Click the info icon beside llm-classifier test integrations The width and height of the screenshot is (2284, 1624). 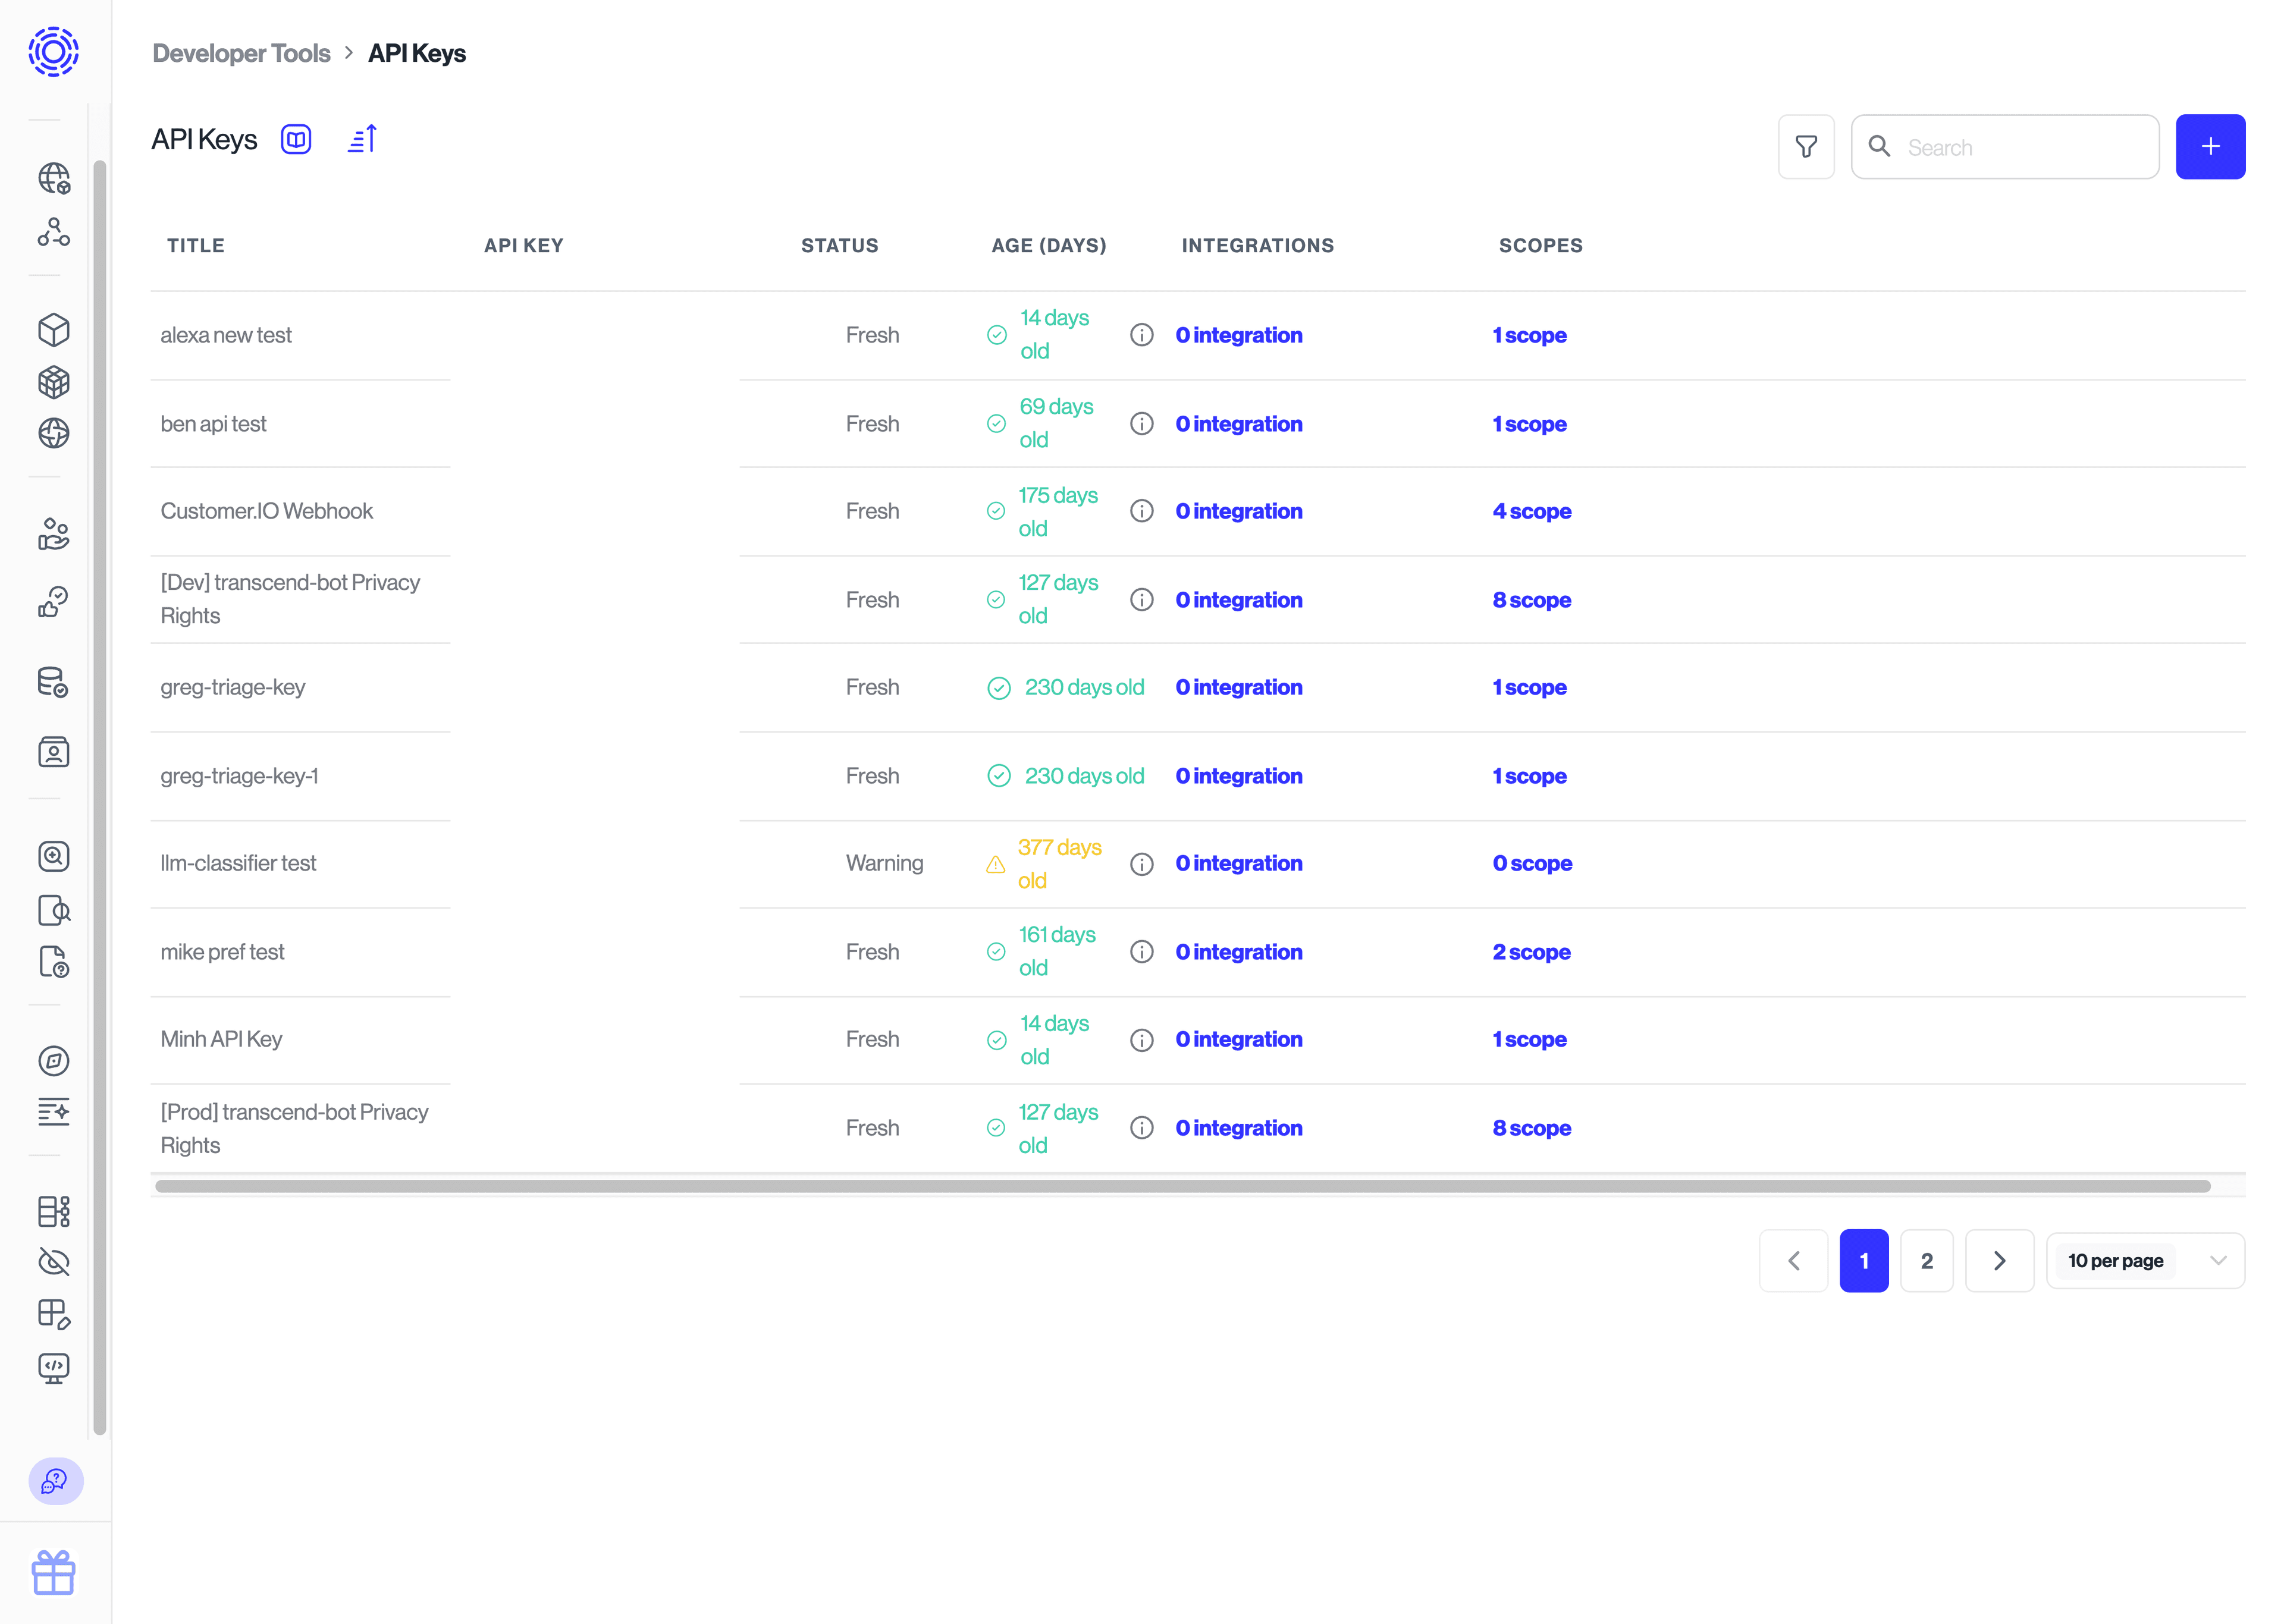tap(1142, 864)
